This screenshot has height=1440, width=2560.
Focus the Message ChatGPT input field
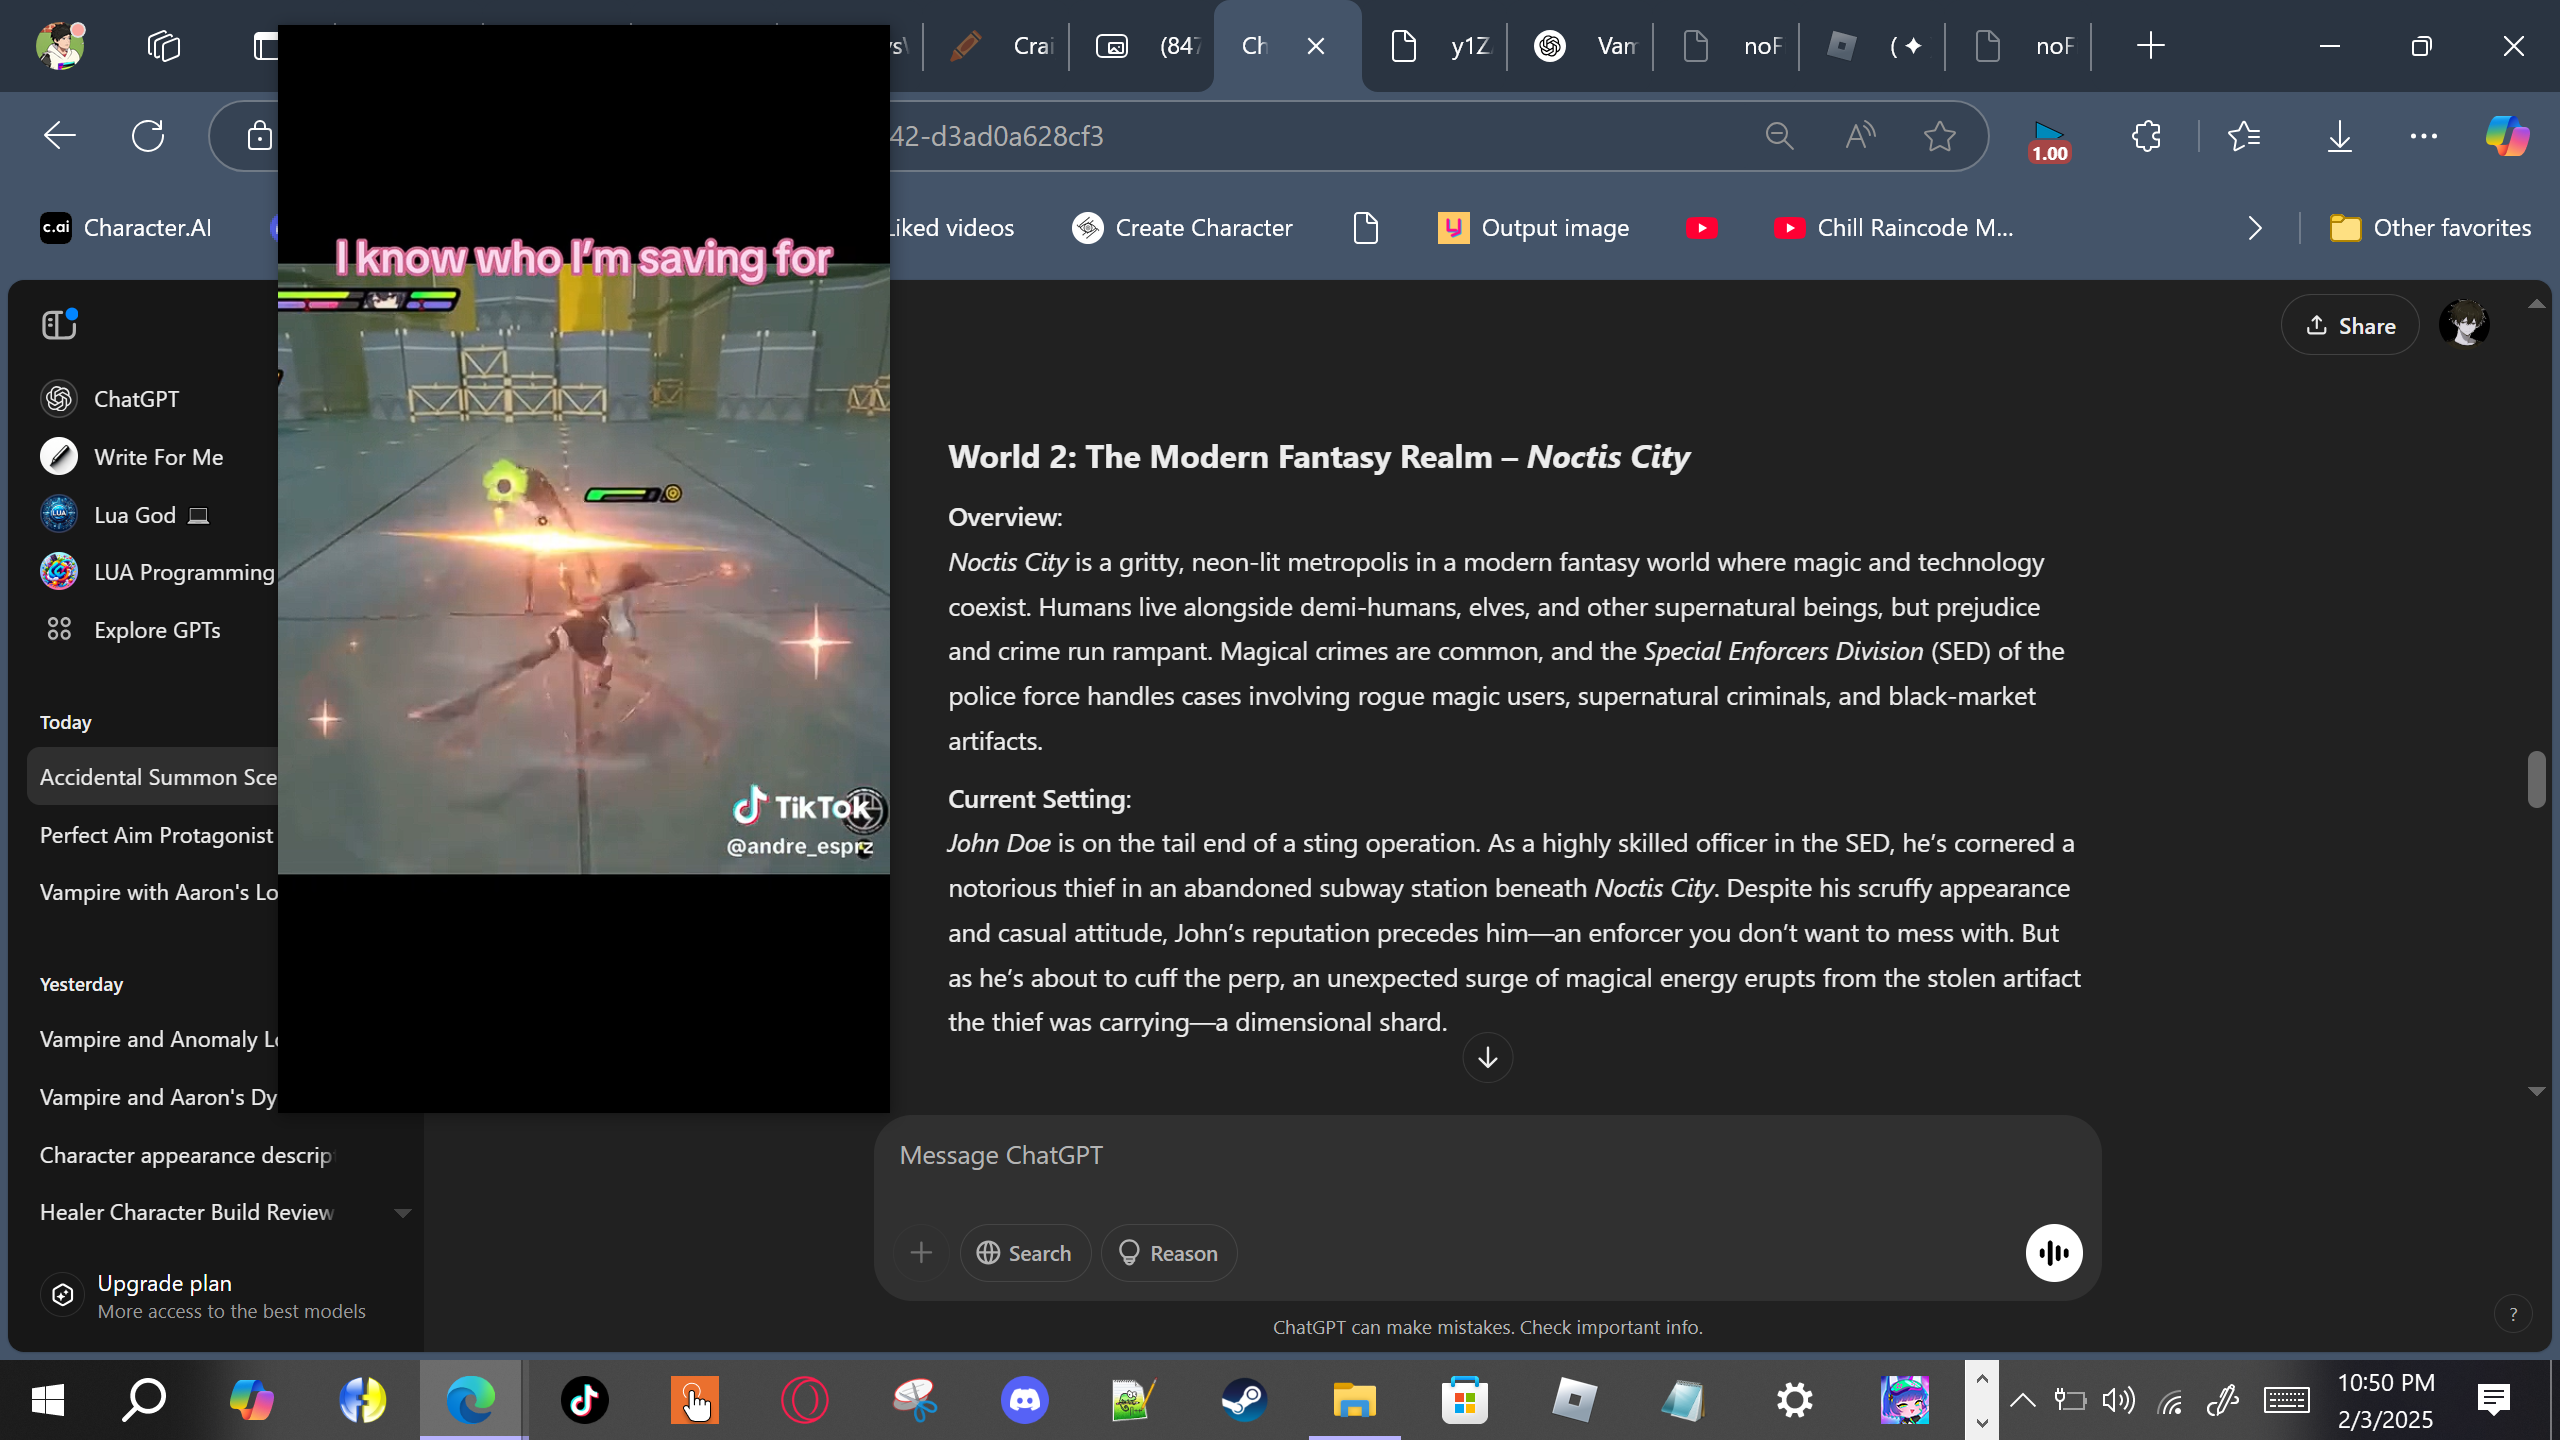1487,1156
